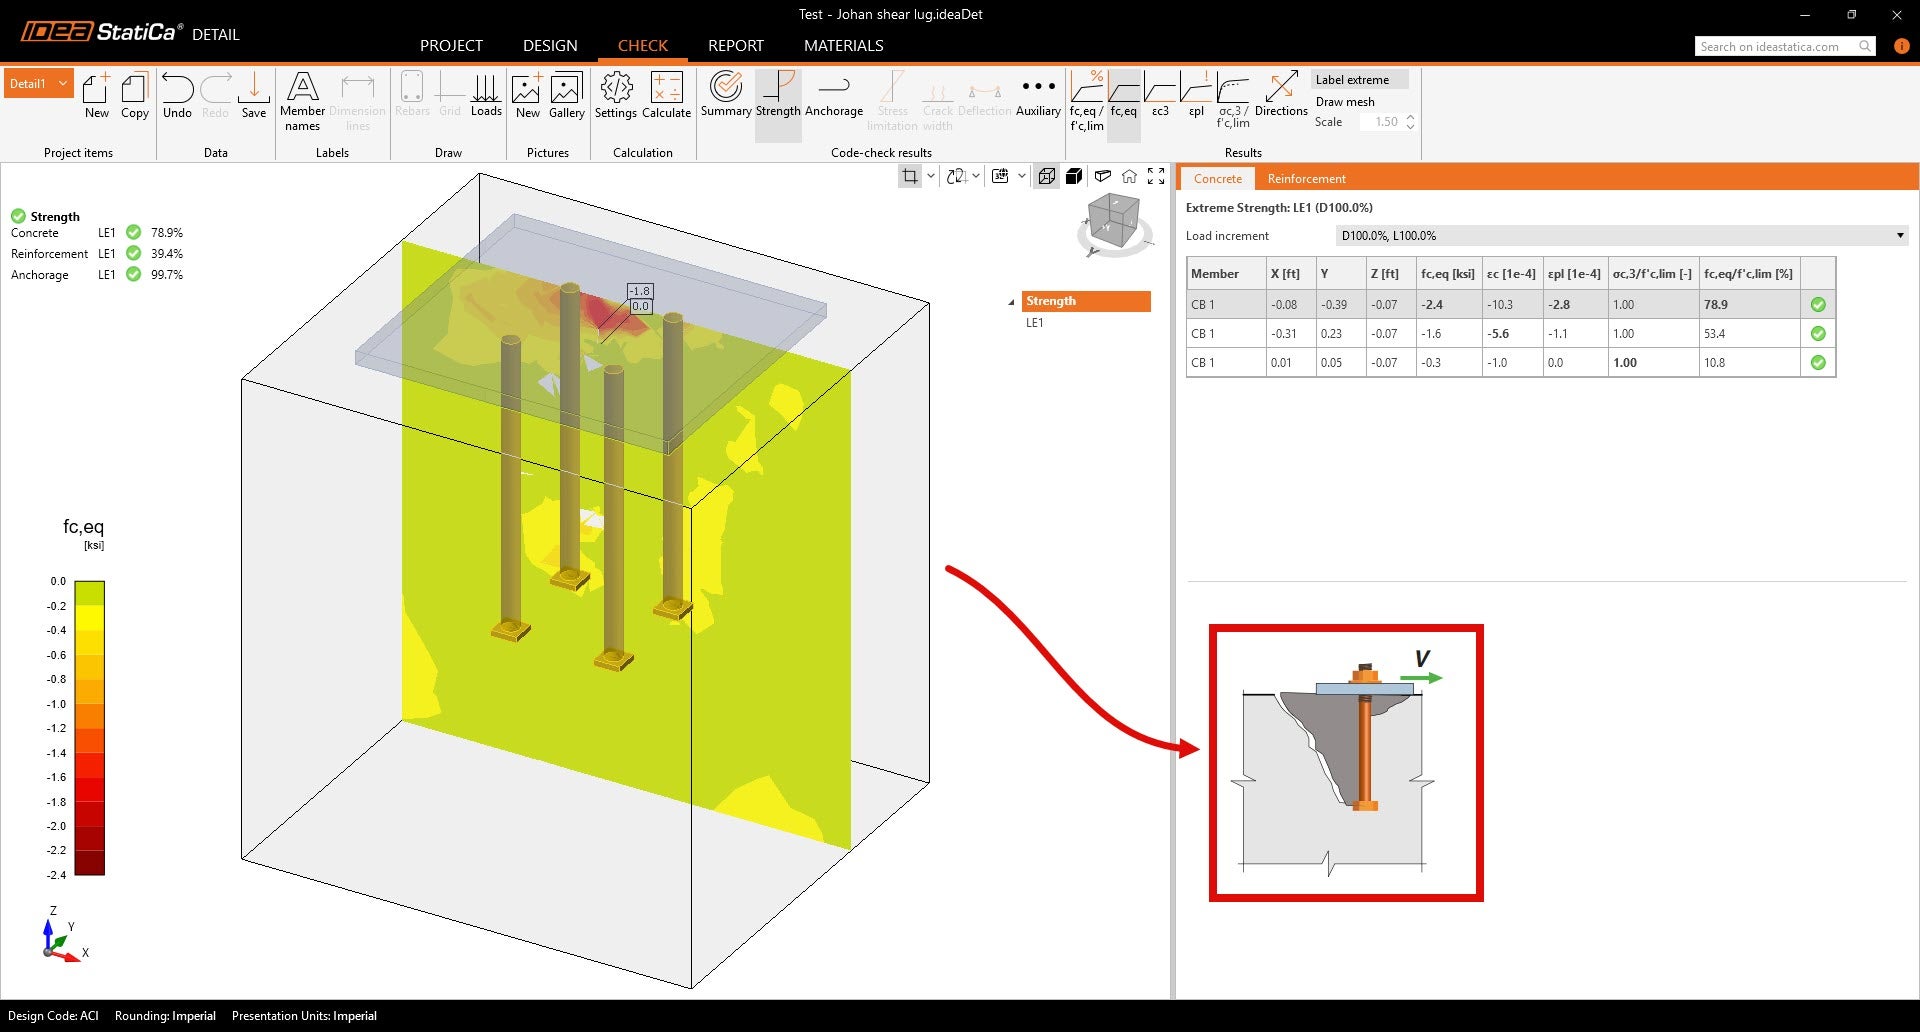Screen dimensions: 1920x1032
Task: Click the Calculate icon in the ribbon
Action: pyautogui.click(x=666, y=96)
